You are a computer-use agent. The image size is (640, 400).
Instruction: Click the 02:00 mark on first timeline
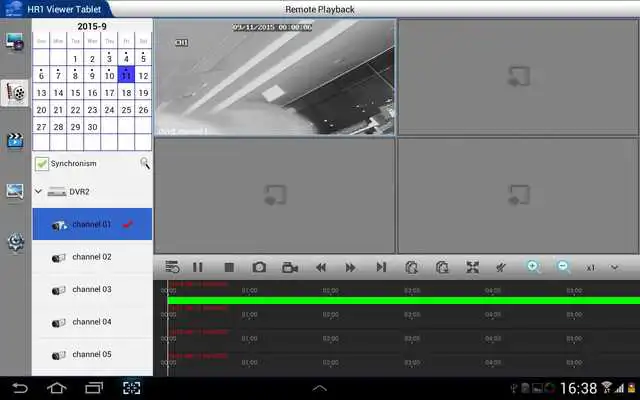(x=330, y=291)
